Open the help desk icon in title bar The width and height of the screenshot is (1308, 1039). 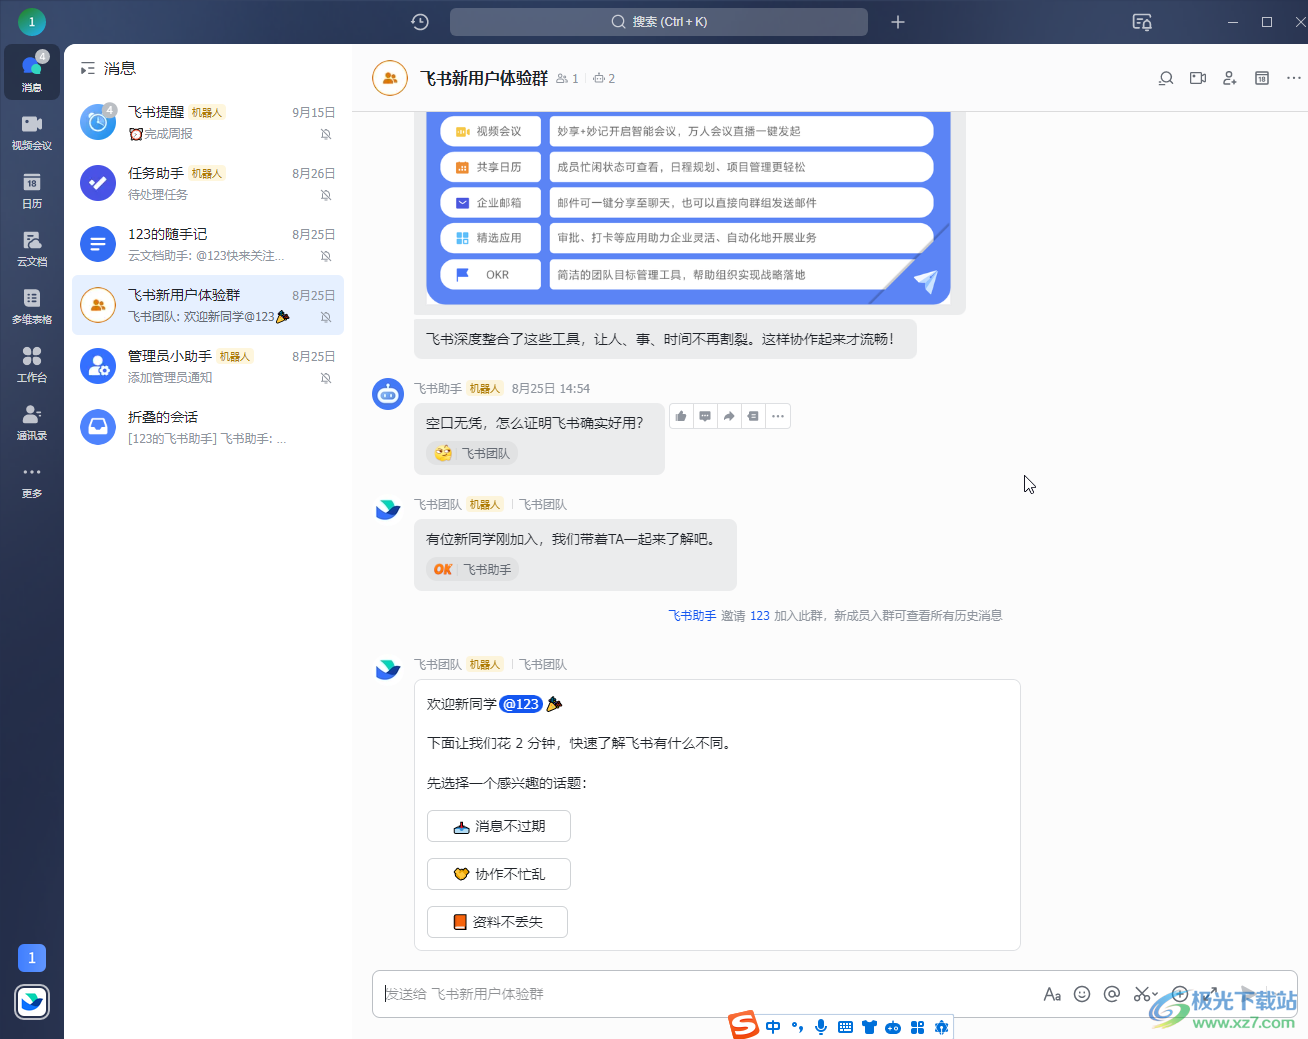point(1142,22)
